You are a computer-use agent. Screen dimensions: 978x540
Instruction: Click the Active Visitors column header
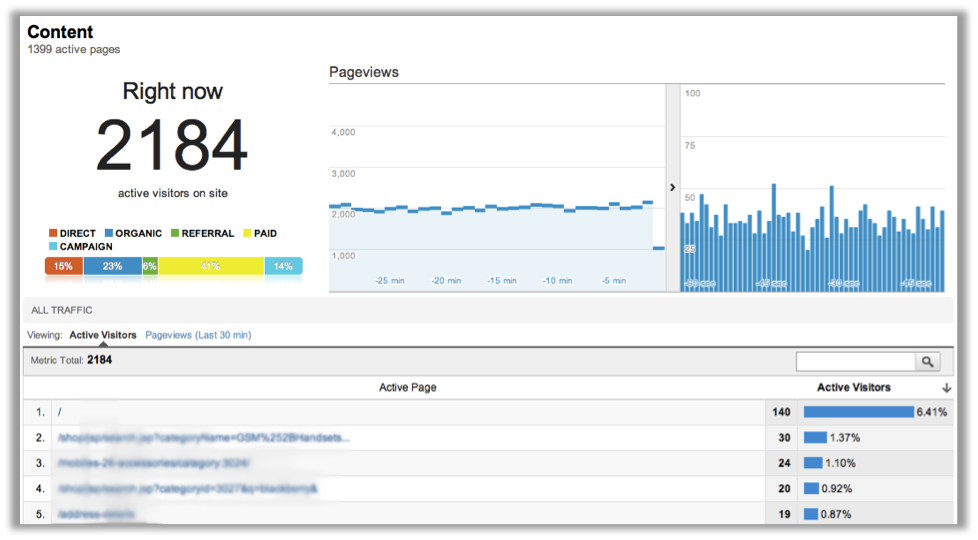tap(853, 388)
